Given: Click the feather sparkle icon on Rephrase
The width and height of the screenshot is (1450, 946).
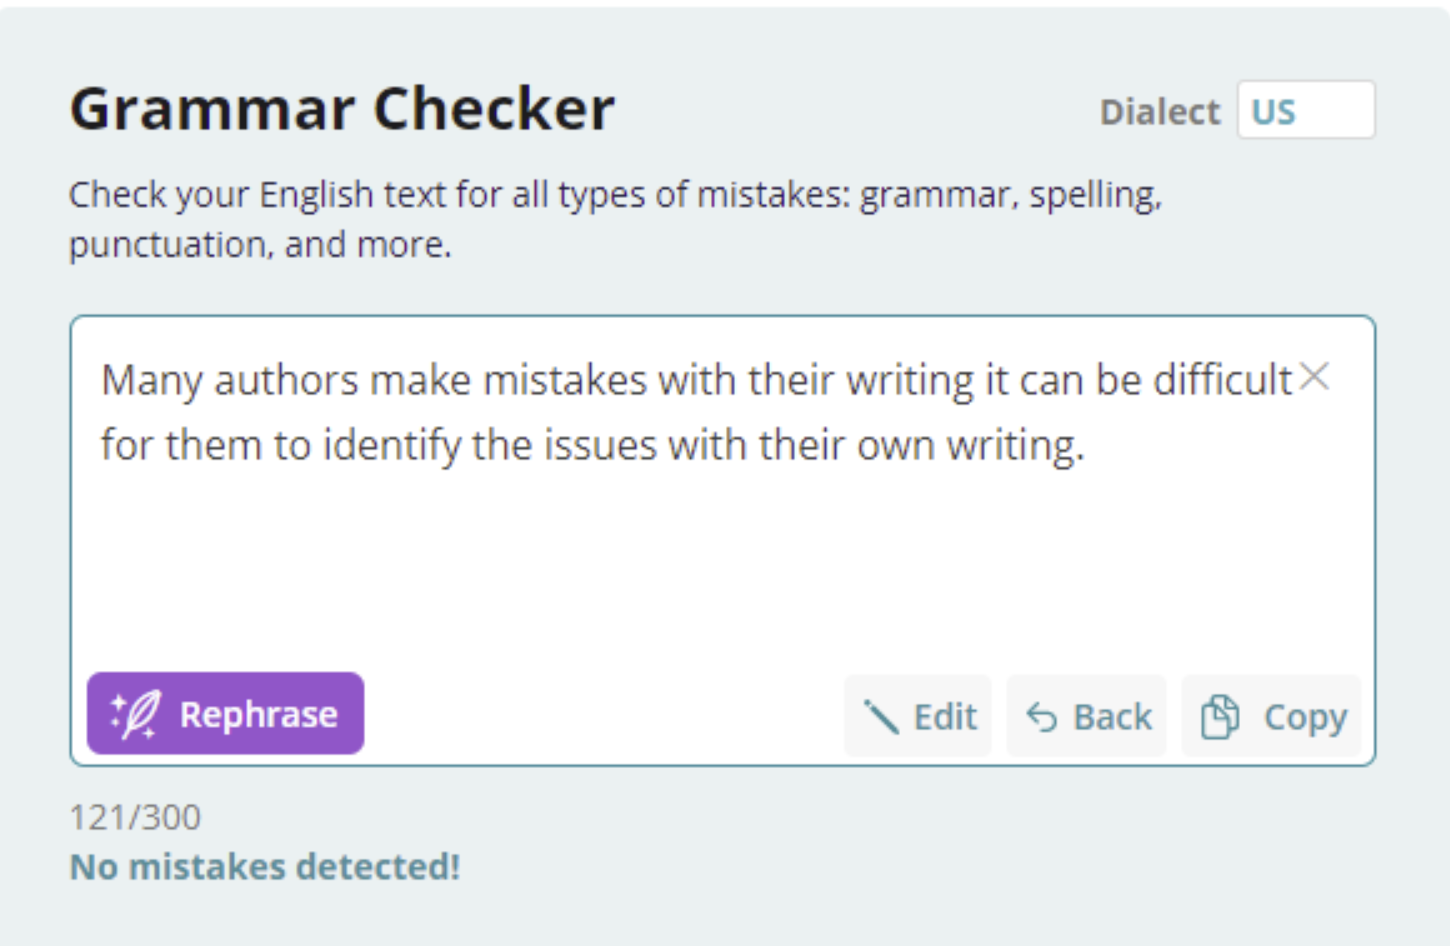Looking at the screenshot, I should [x=134, y=715].
